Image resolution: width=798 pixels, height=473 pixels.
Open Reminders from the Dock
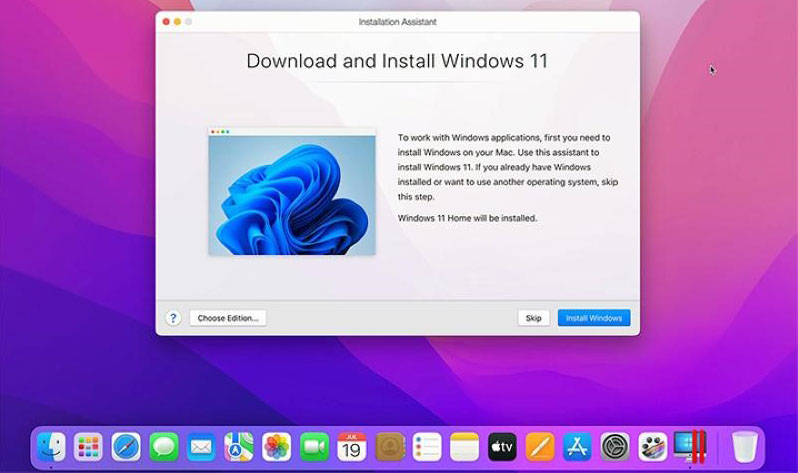tap(427, 447)
